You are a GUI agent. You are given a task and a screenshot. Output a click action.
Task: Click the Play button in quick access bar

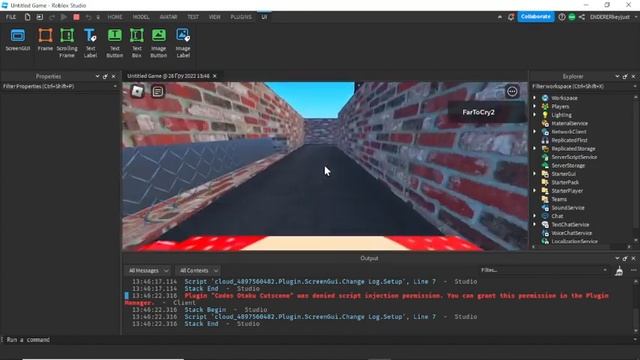pyautogui.click(x=64, y=17)
